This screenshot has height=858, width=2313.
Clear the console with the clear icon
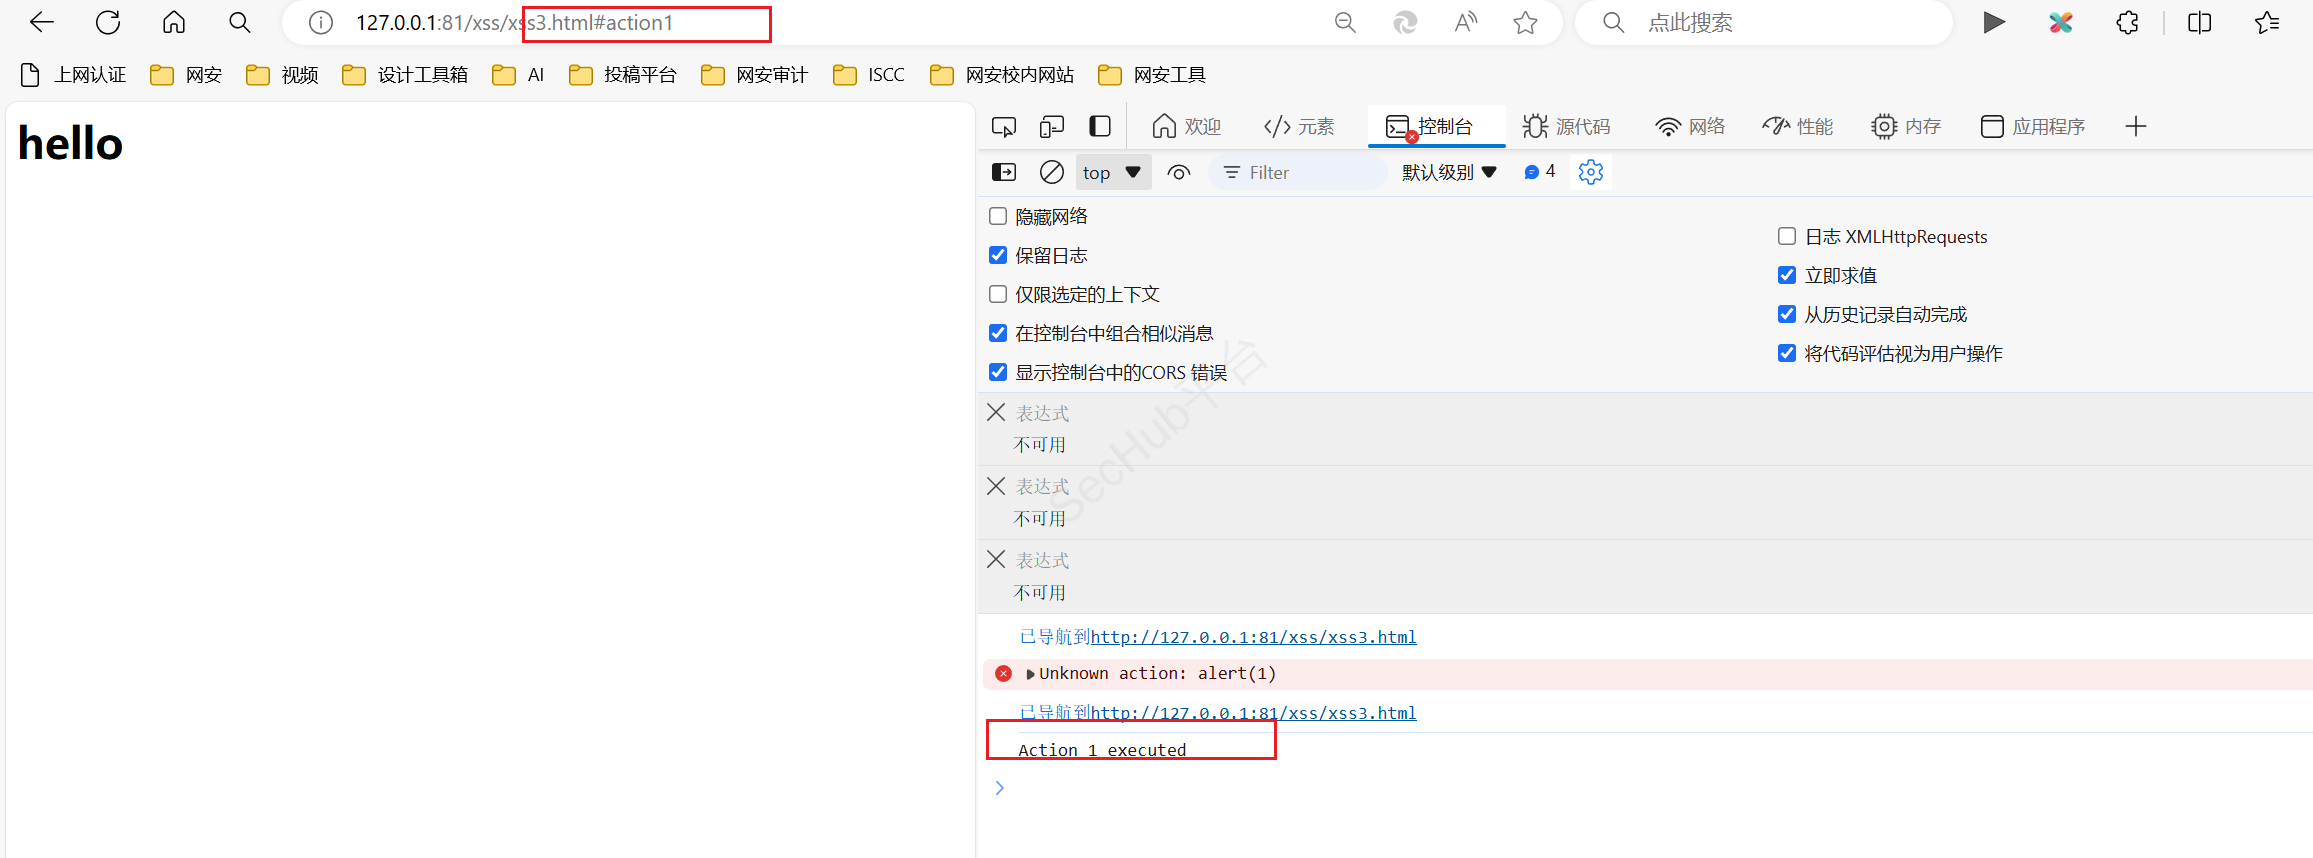1051,172
